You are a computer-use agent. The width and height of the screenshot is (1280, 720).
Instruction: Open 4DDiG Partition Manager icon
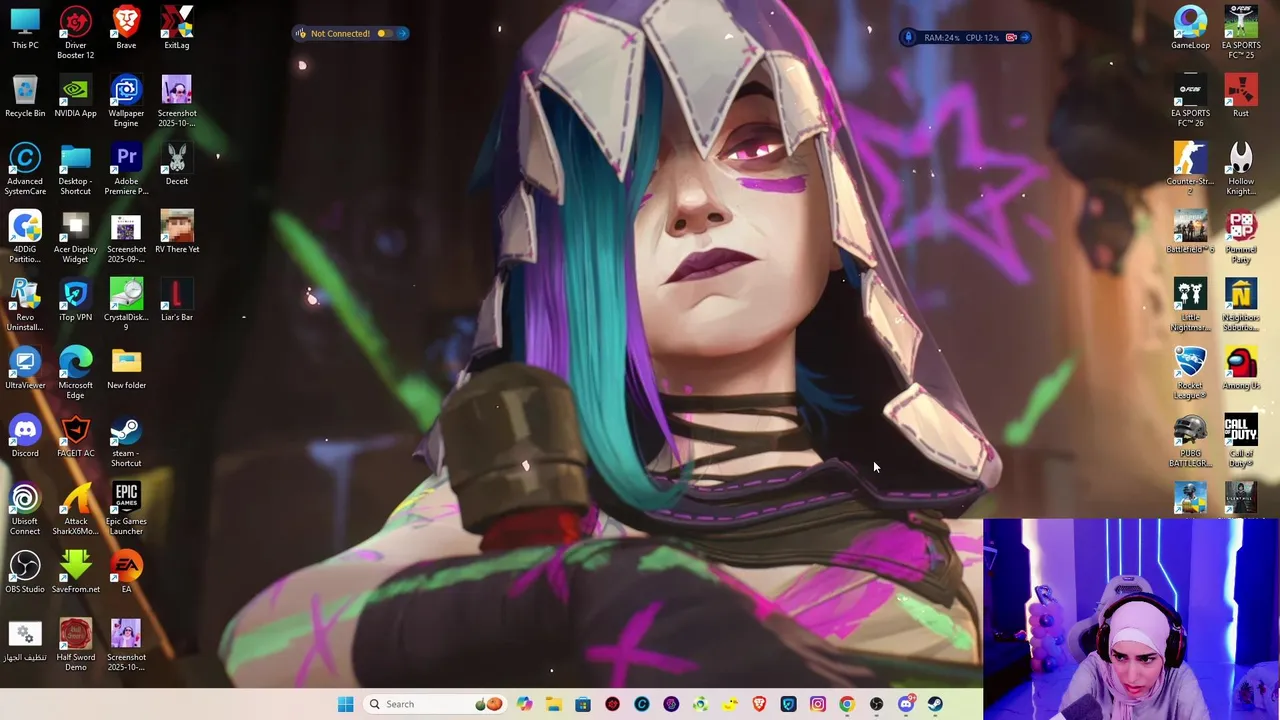click(x=25, y=236)
